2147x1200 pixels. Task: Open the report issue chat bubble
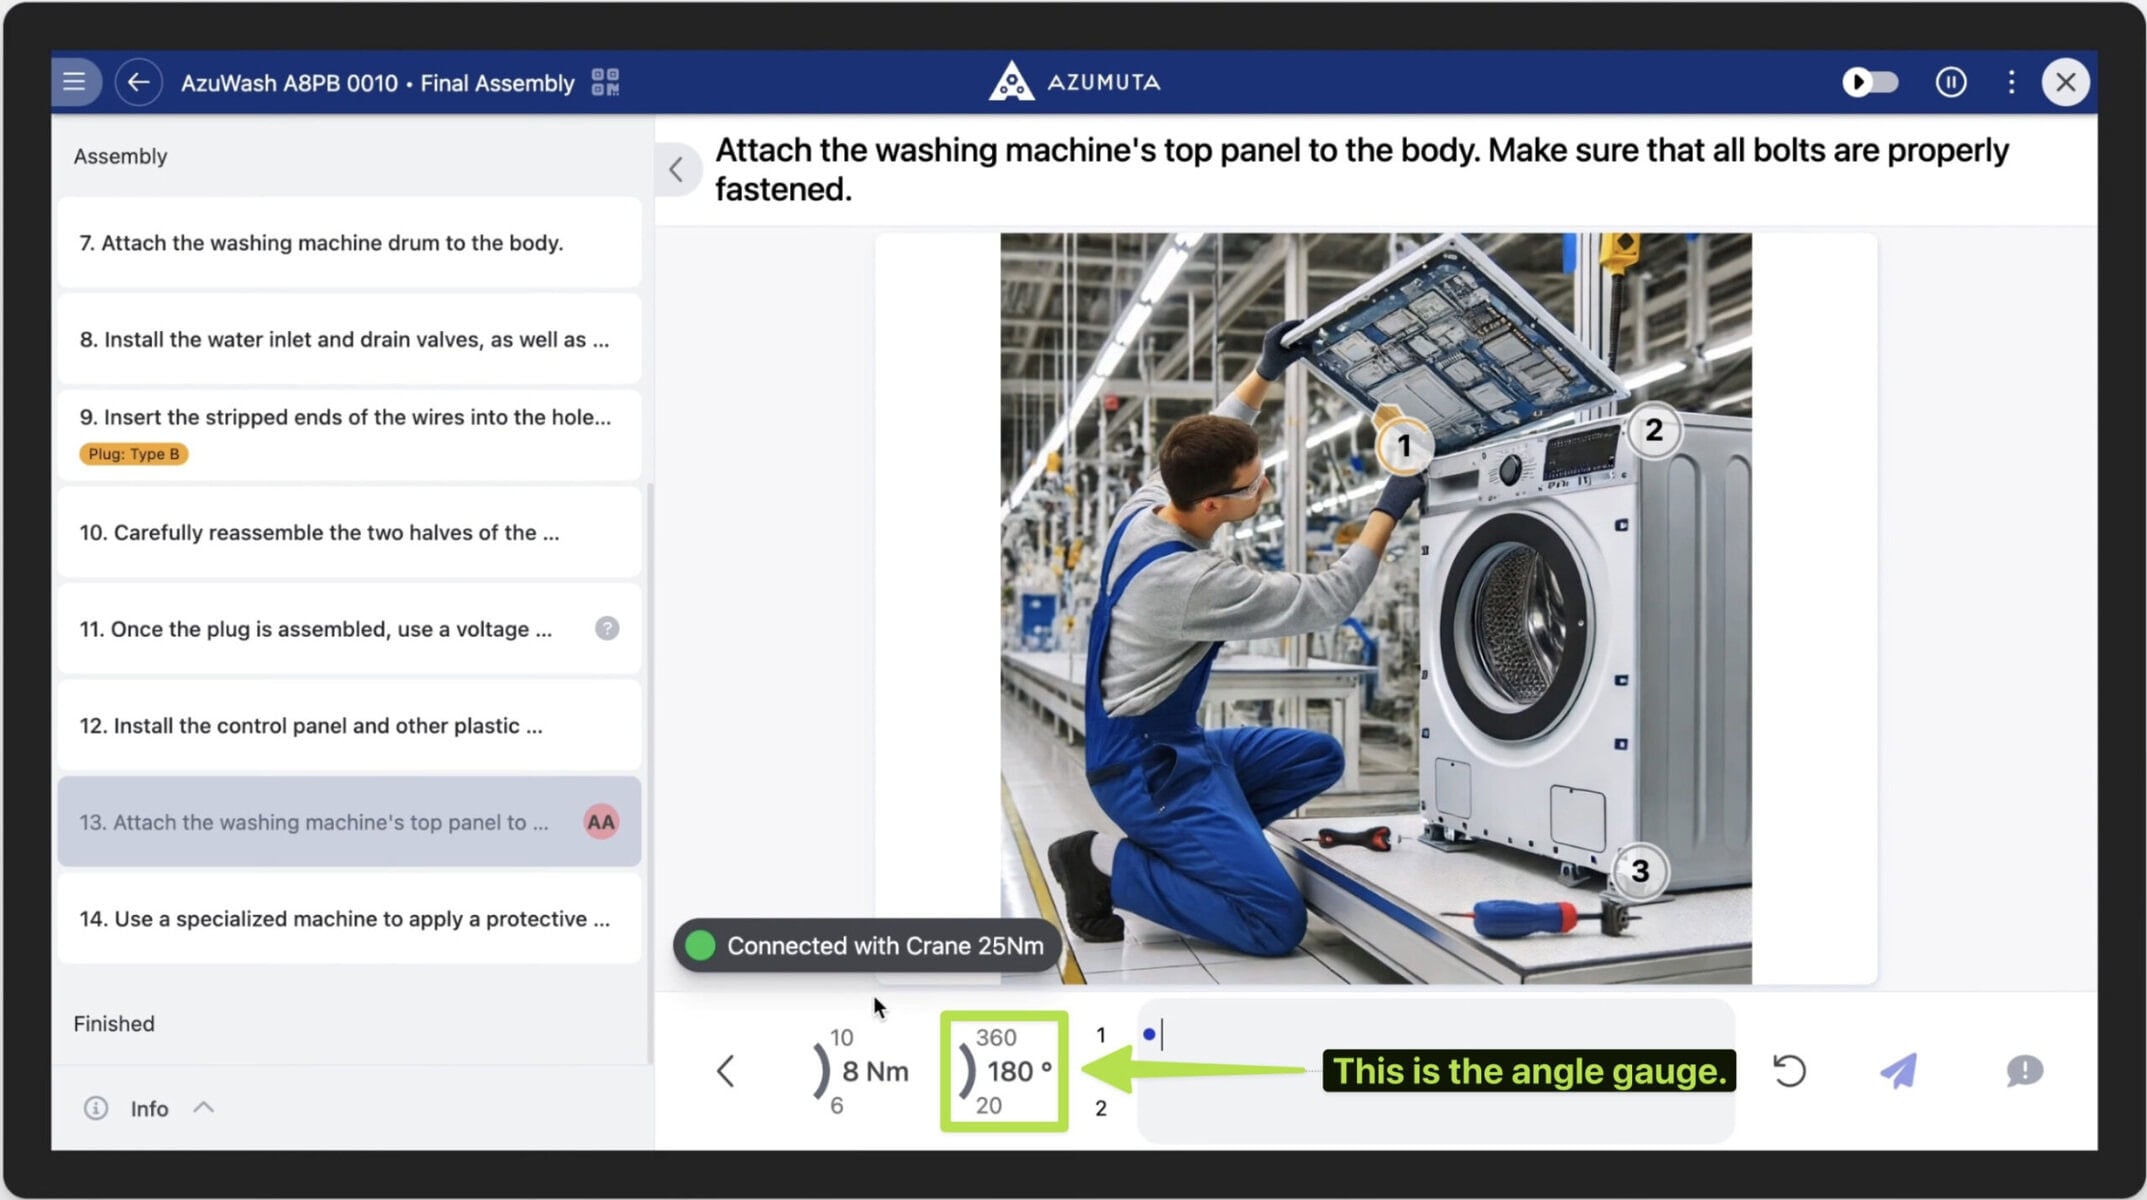click(x=2024, y=1071)
